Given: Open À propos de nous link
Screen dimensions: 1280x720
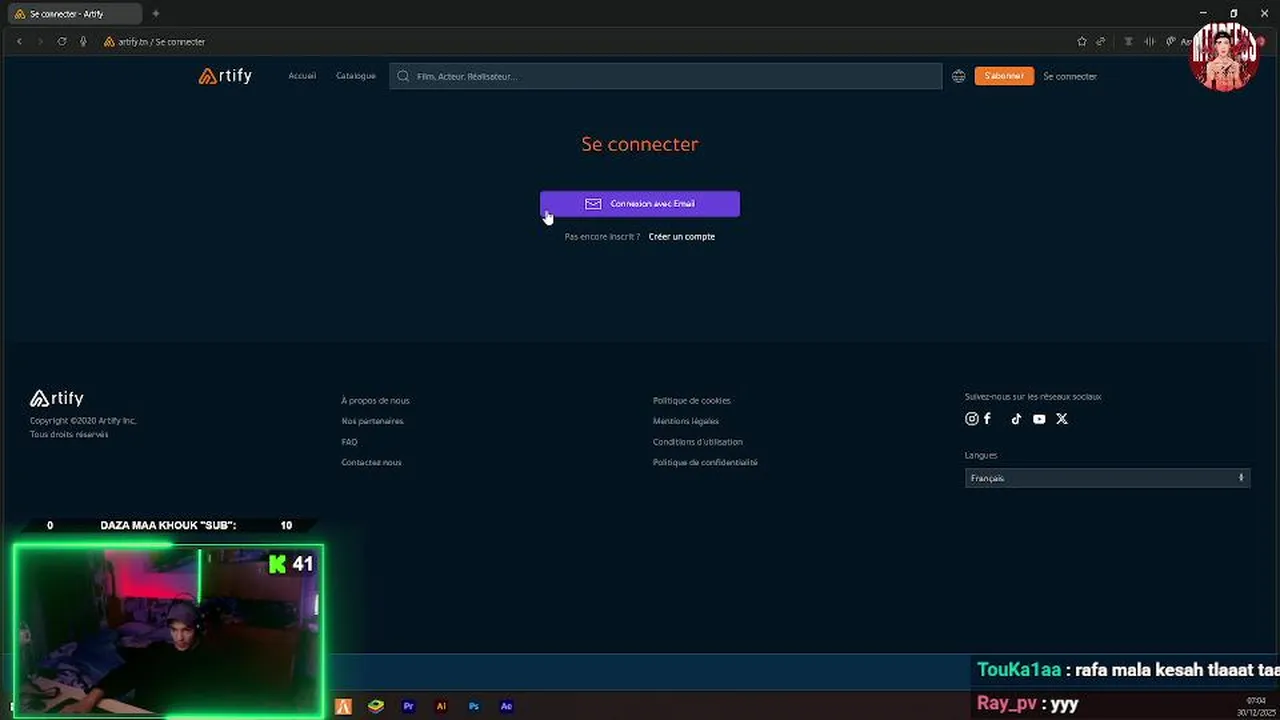Looking at the screenshot, I should [x=375, y=400].
